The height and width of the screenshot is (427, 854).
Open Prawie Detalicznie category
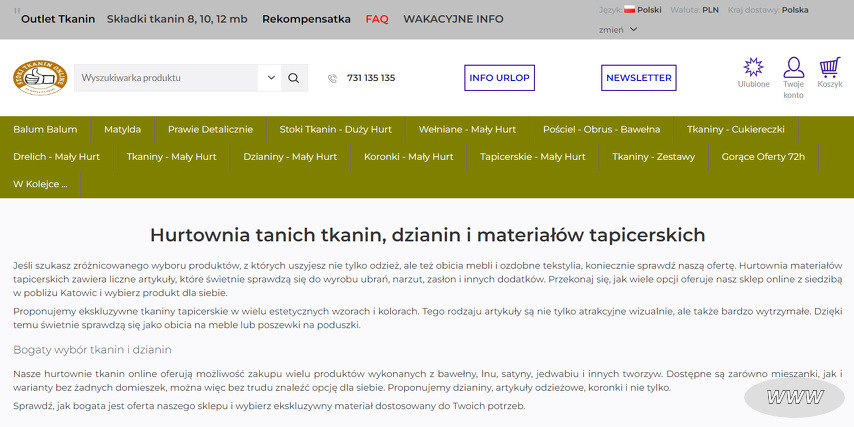click(210, 130)
